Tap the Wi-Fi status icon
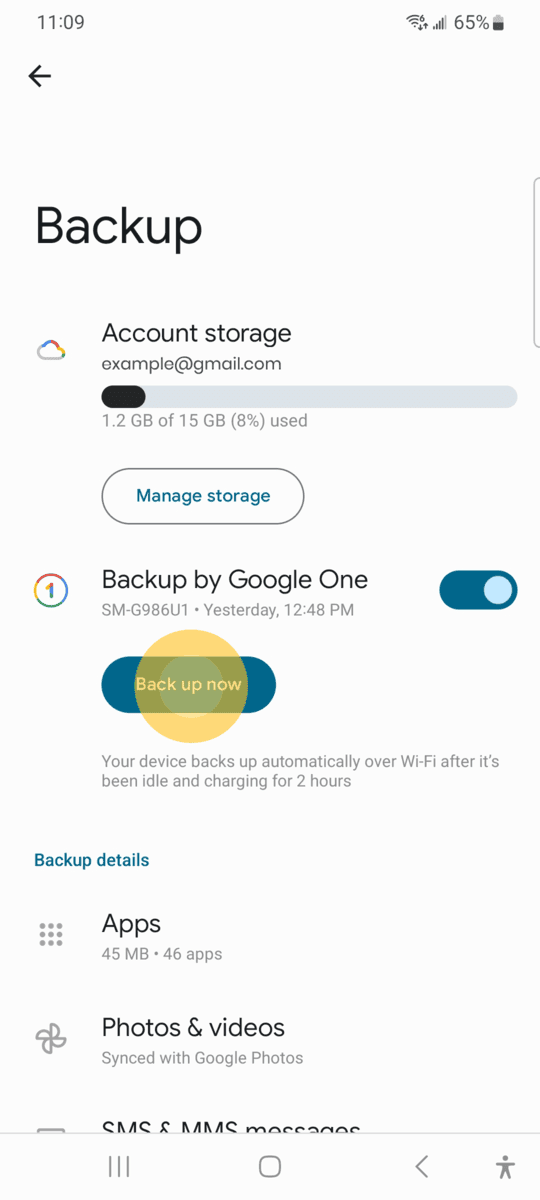This screenshot has width=540, height=1200. 415,22
